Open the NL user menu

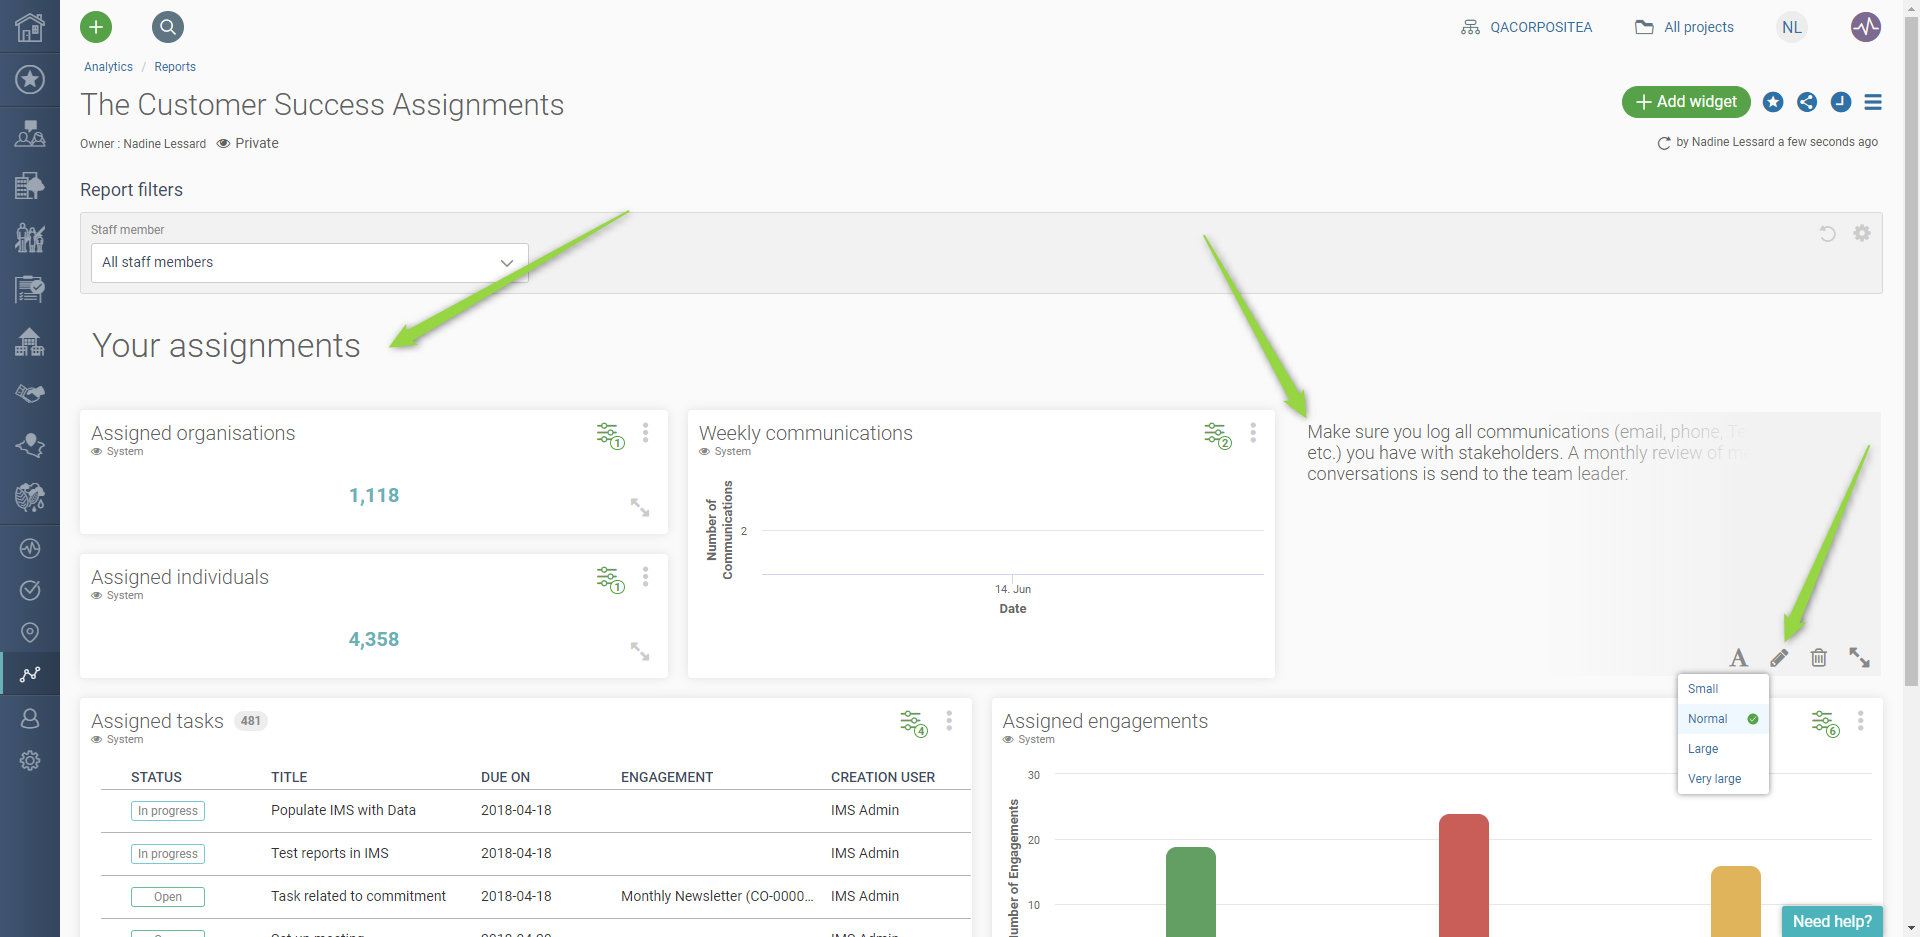(1792, 27)
